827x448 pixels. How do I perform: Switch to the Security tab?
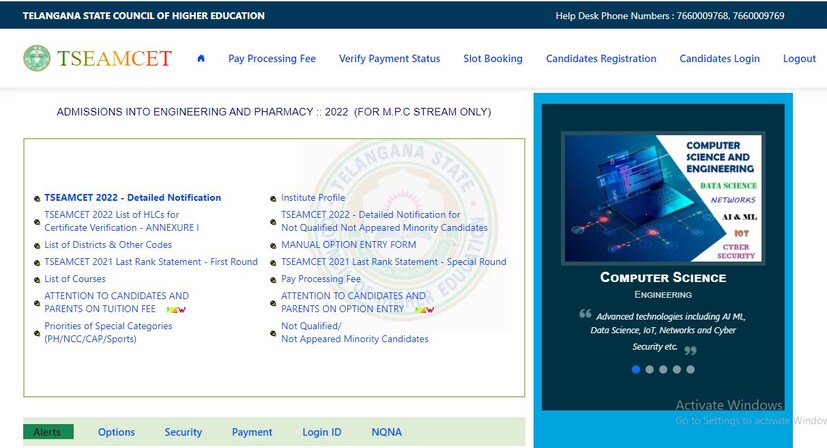click(183, 432)
